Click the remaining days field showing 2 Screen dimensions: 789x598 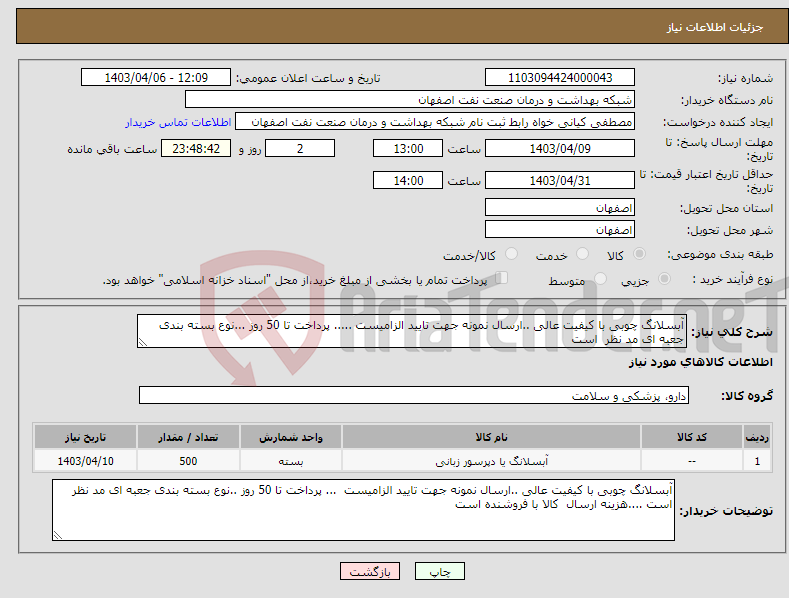pos(300,149)
